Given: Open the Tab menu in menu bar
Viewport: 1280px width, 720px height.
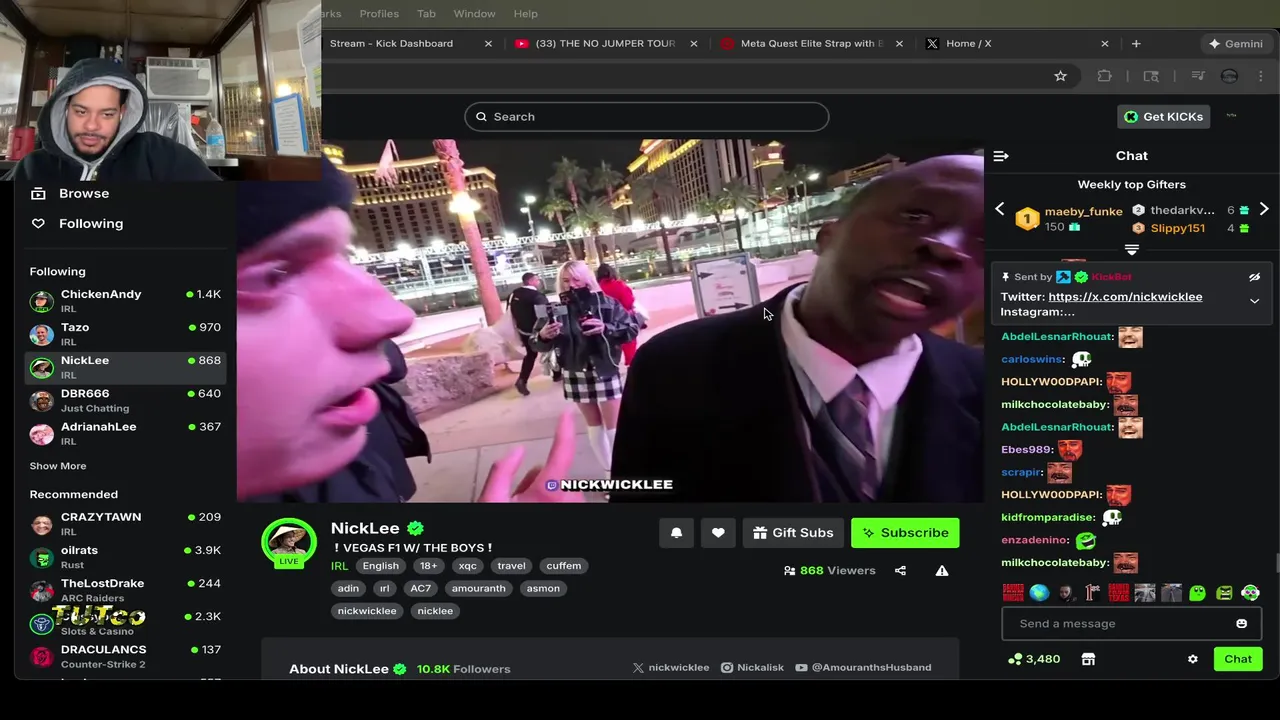Looking at the screenshot, I should [426, 14].
